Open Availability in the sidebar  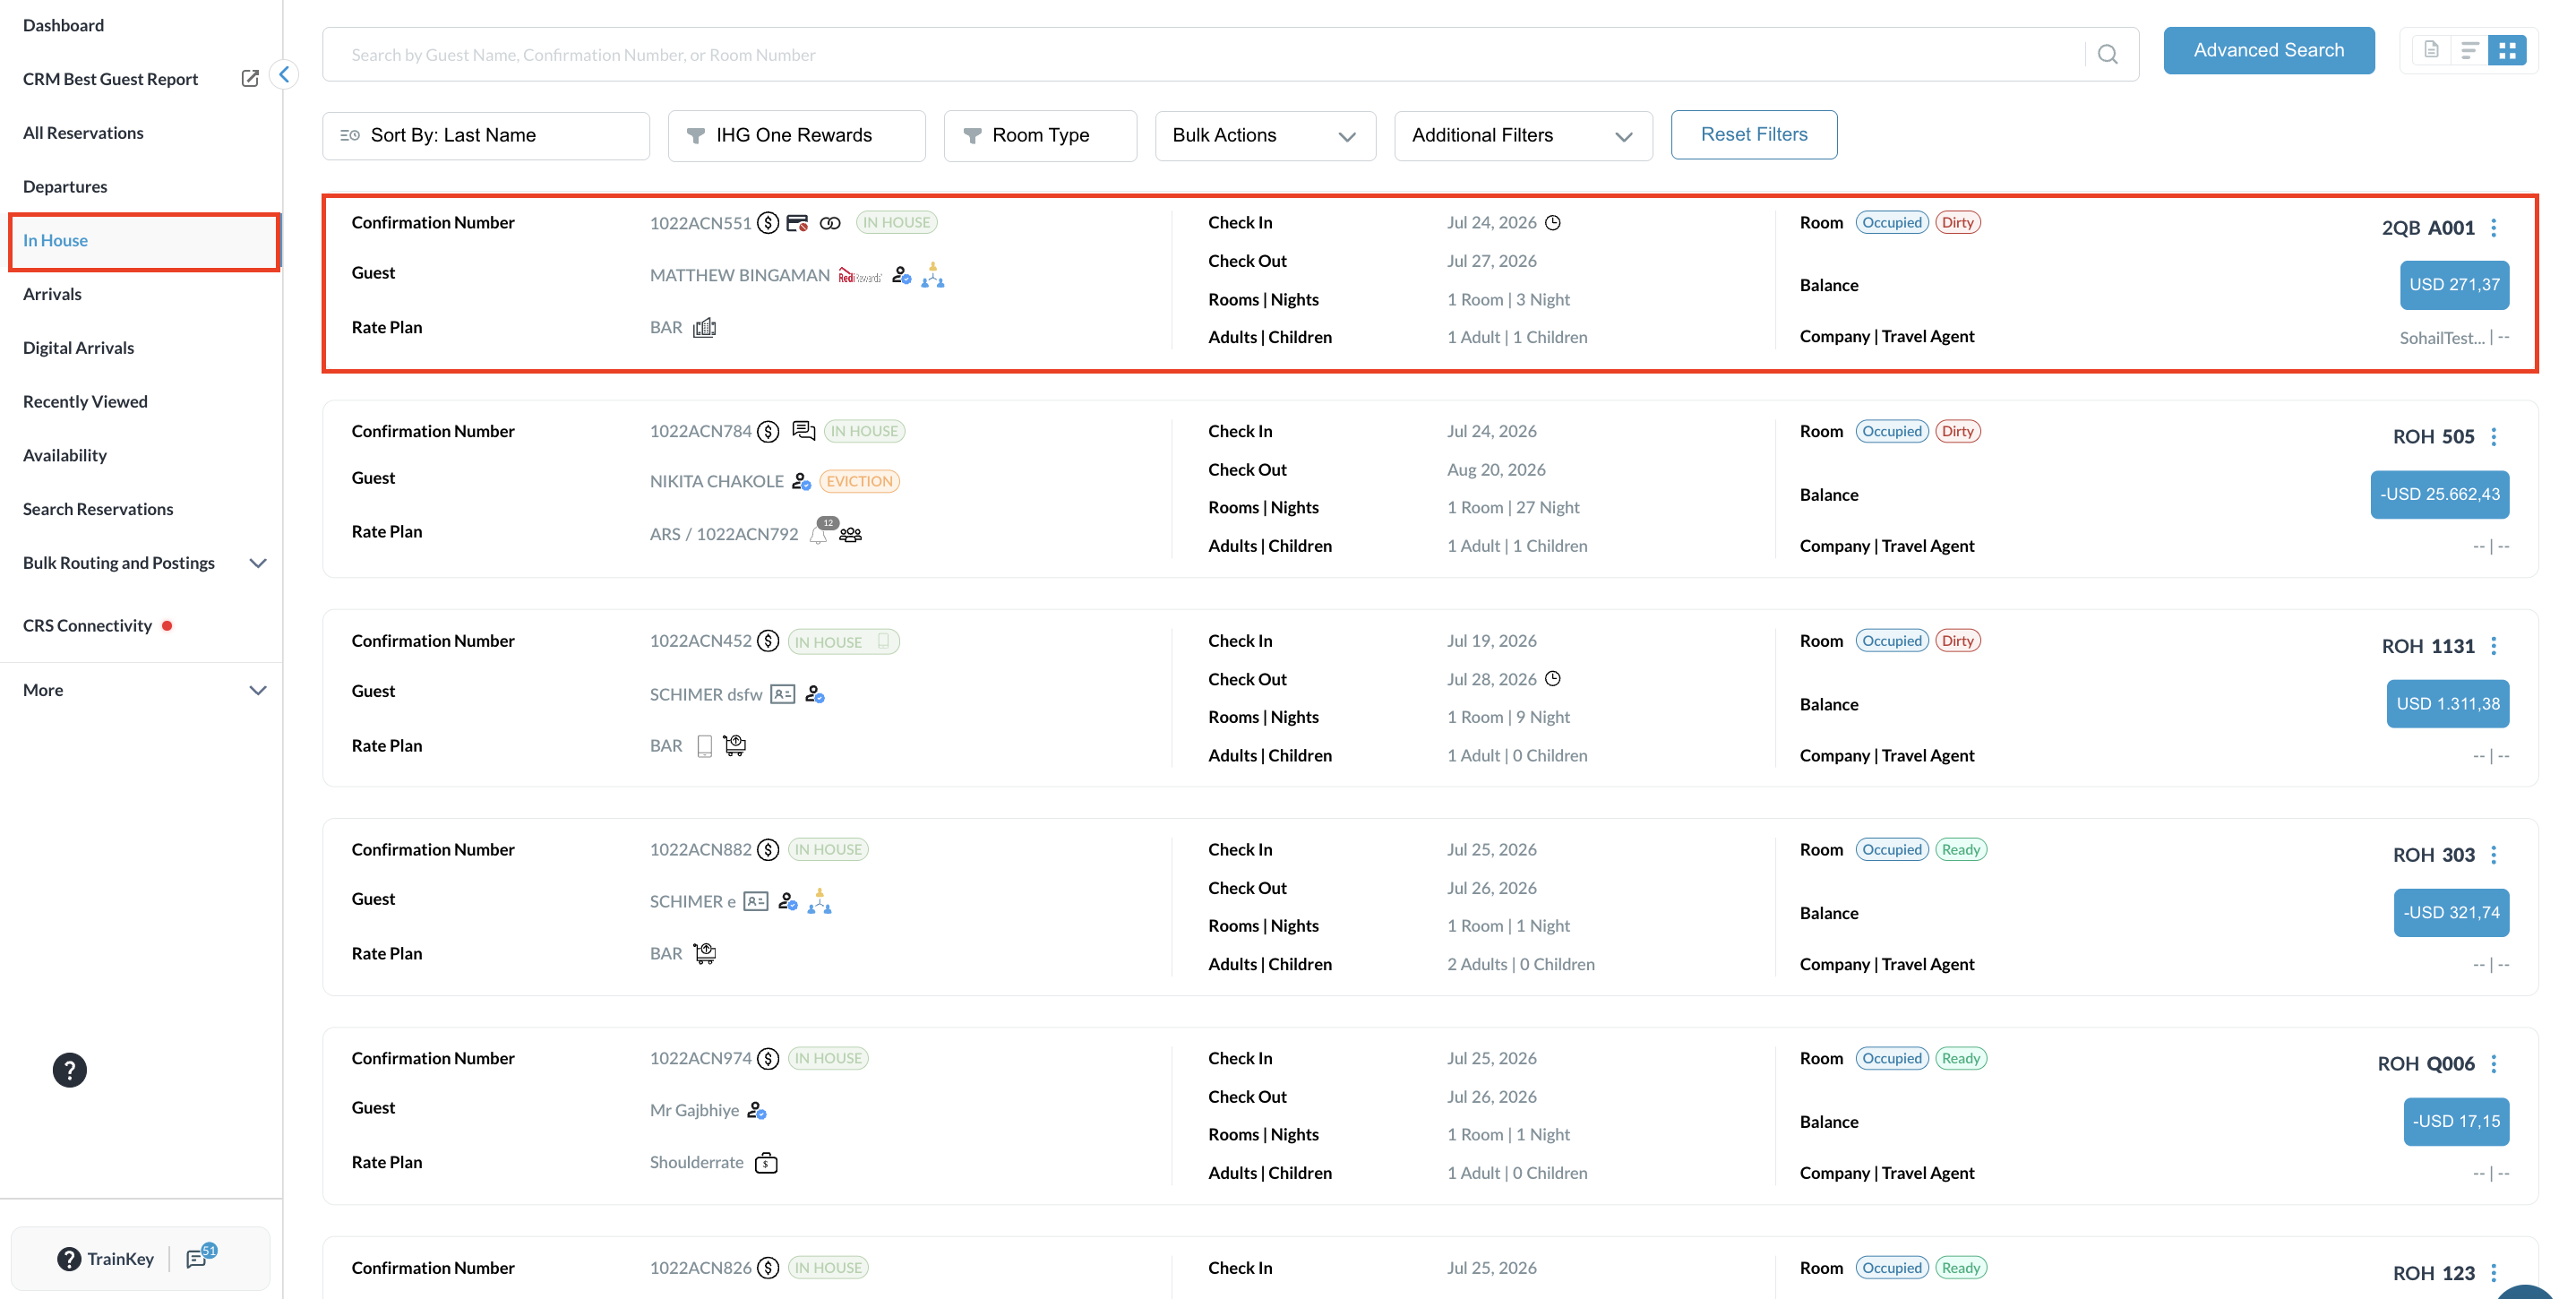[x=65, y=456]
